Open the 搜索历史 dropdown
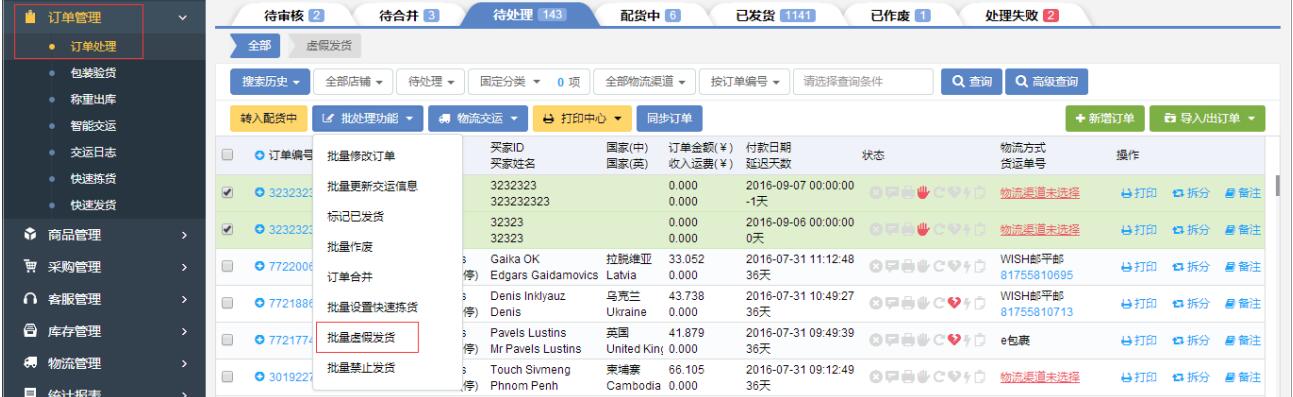Viewport: 1293px width, 397px height. (x=269, y=81)
